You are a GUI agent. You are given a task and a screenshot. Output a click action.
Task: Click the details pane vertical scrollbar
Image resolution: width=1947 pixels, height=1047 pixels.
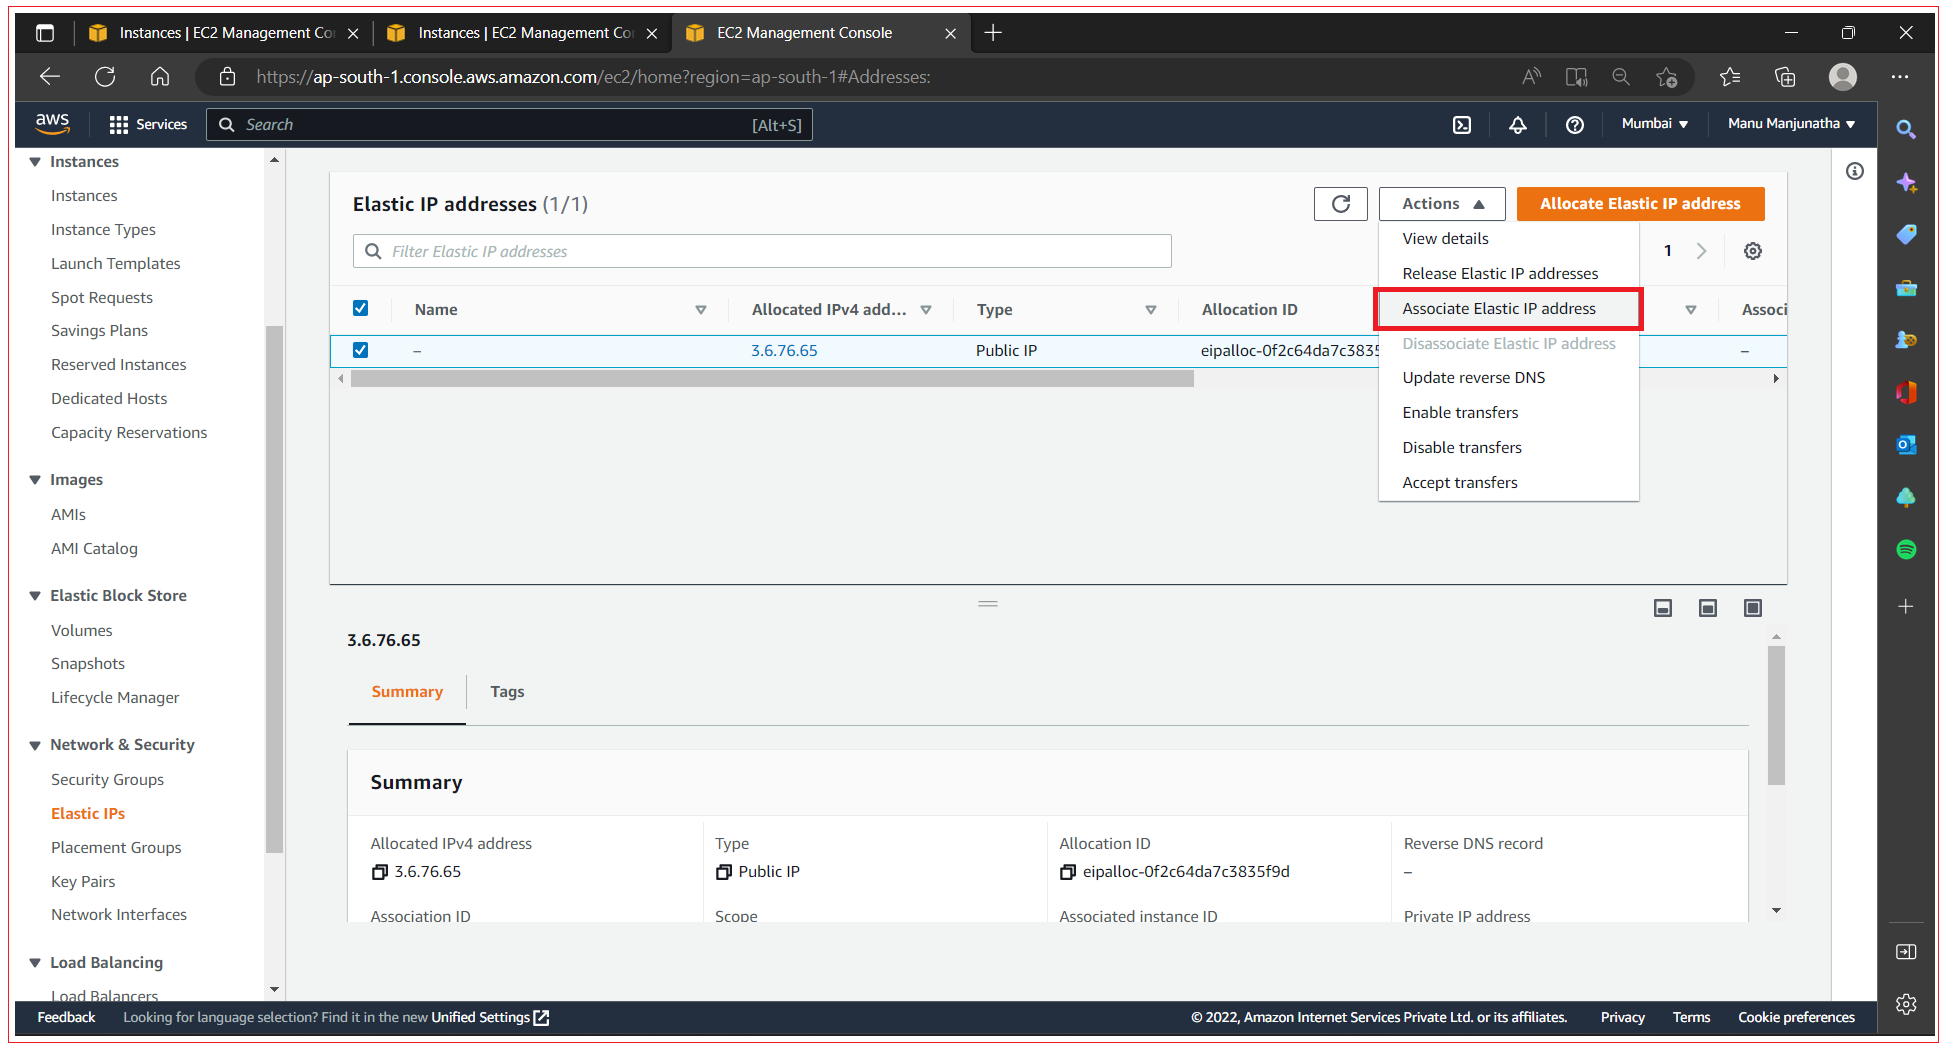pos(1776,715)
